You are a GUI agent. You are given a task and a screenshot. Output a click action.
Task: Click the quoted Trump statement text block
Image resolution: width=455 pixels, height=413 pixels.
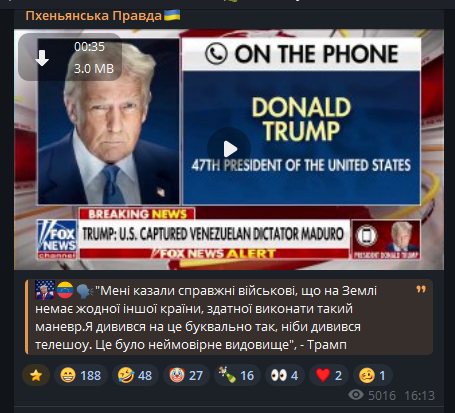pos(229,317)
